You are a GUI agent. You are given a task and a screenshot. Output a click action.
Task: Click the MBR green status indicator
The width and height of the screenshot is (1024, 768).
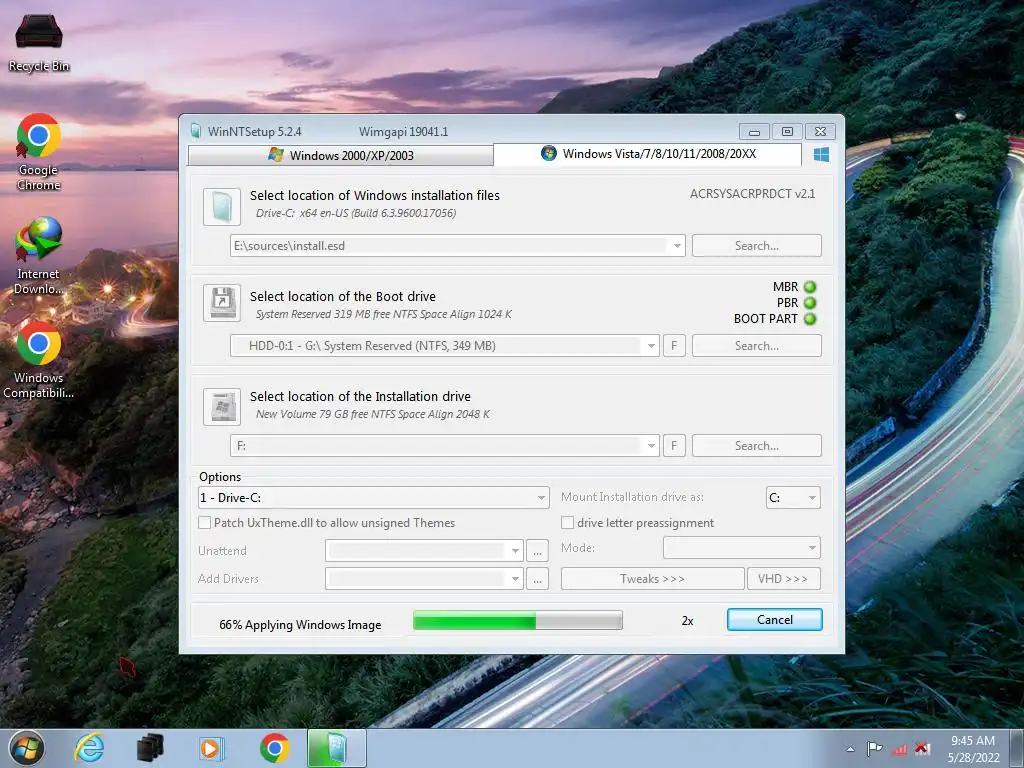coord(810,287)
